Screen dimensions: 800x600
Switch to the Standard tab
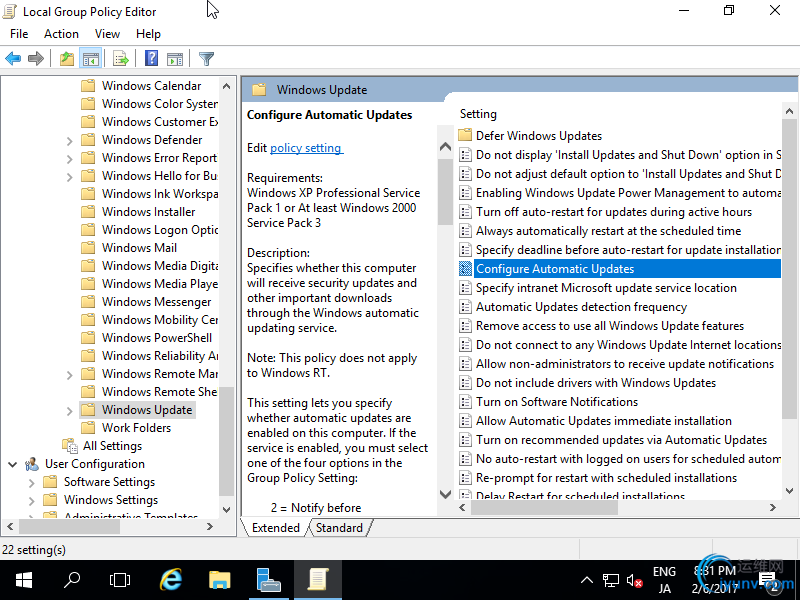tap(339, 528)
